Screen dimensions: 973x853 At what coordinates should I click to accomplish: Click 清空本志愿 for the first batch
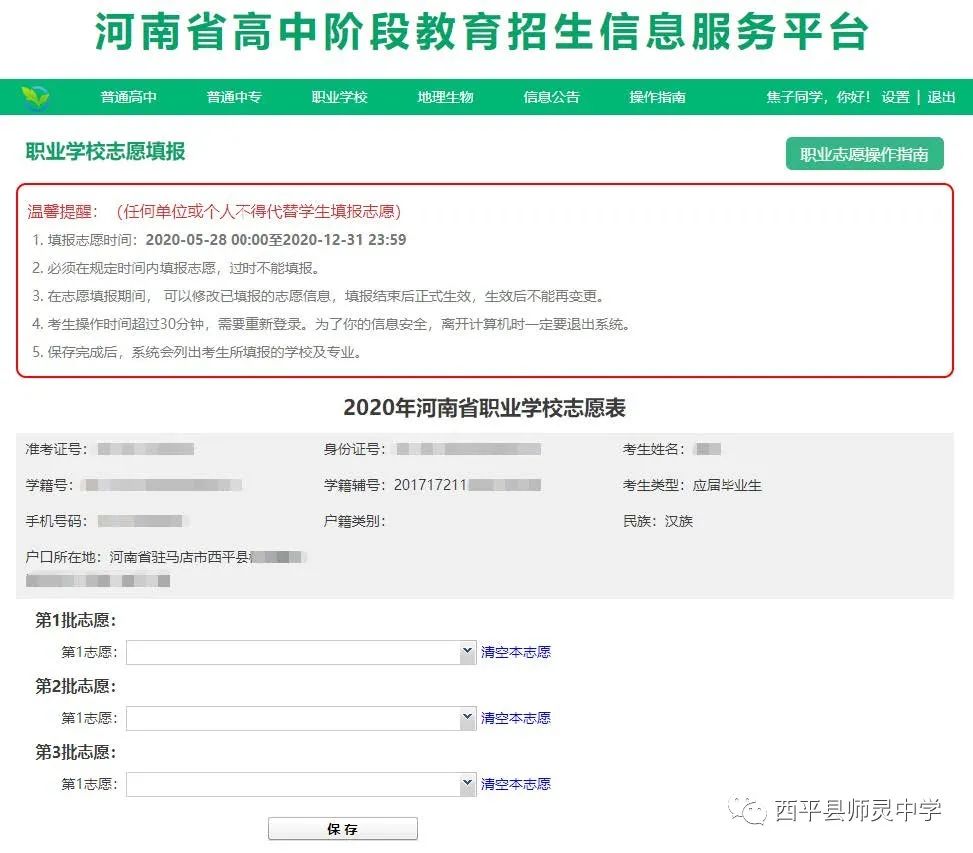515,651
